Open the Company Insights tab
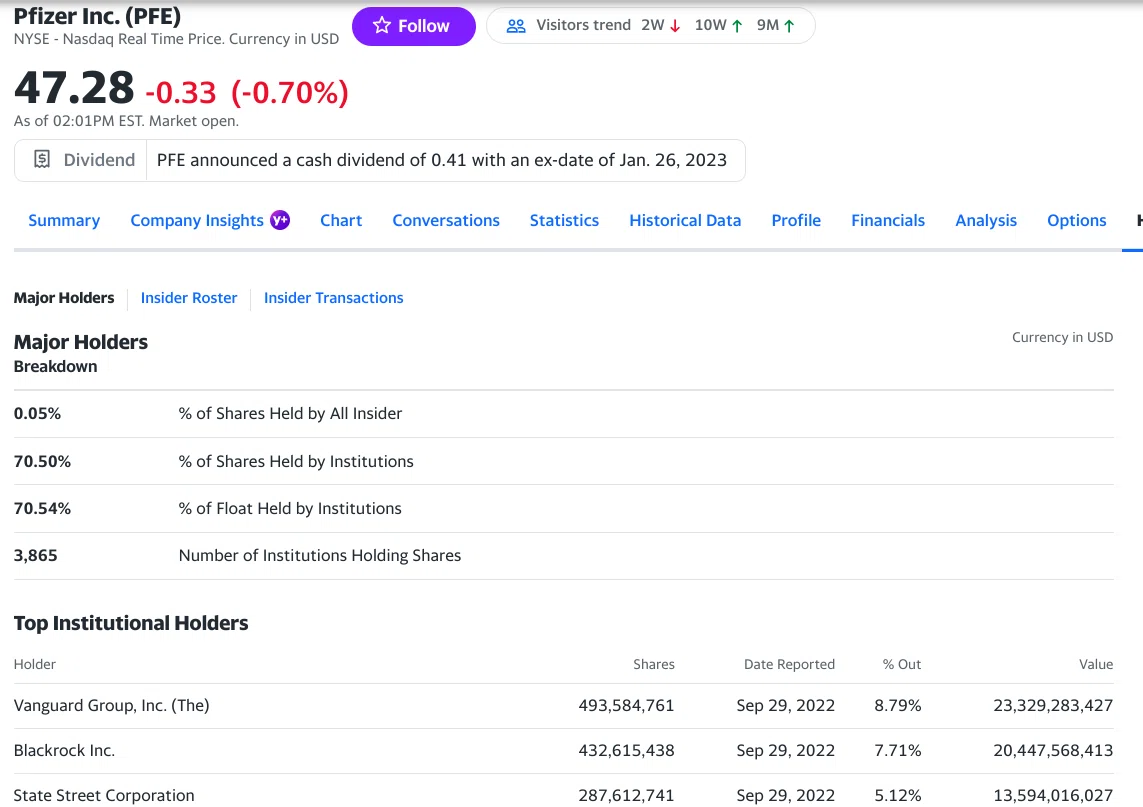 197,220
